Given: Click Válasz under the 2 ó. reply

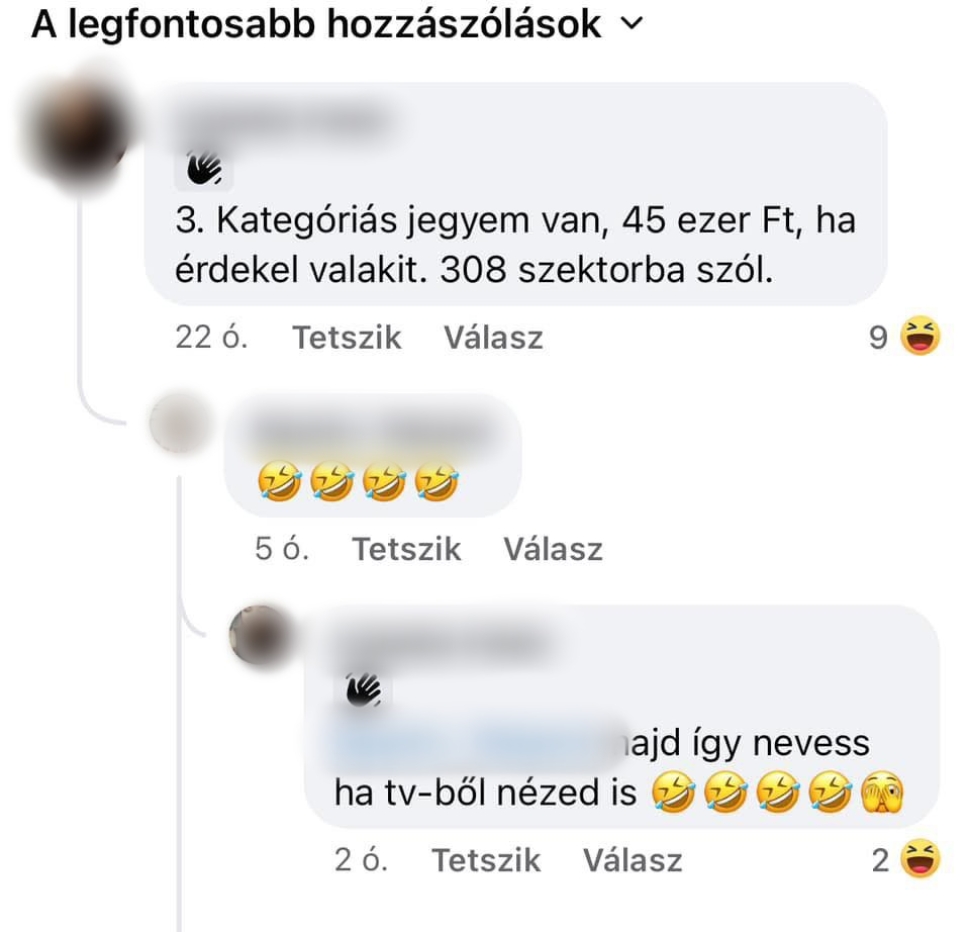Looking at the screenshot, I should 632,860.
